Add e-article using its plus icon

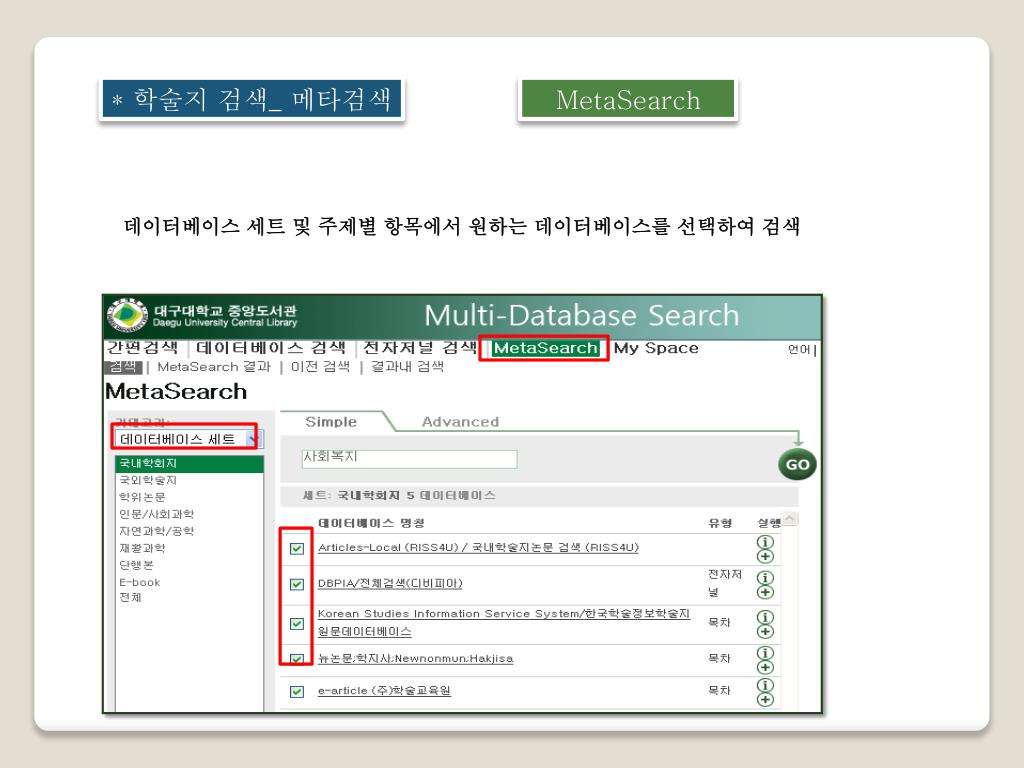(x=765, y=699)
